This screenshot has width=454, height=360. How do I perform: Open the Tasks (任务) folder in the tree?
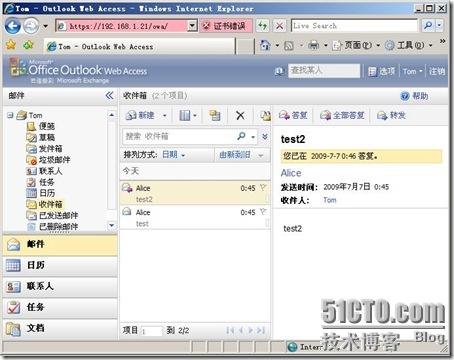coord(40,182)
